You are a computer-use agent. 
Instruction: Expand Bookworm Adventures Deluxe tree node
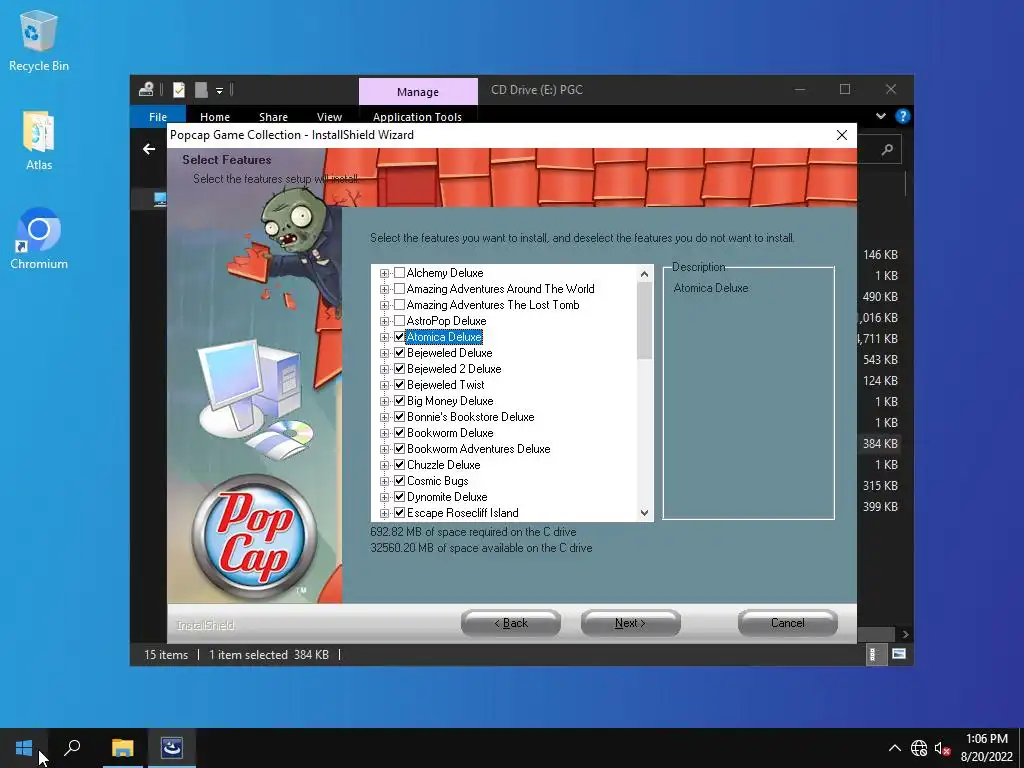tap(385, 449)
